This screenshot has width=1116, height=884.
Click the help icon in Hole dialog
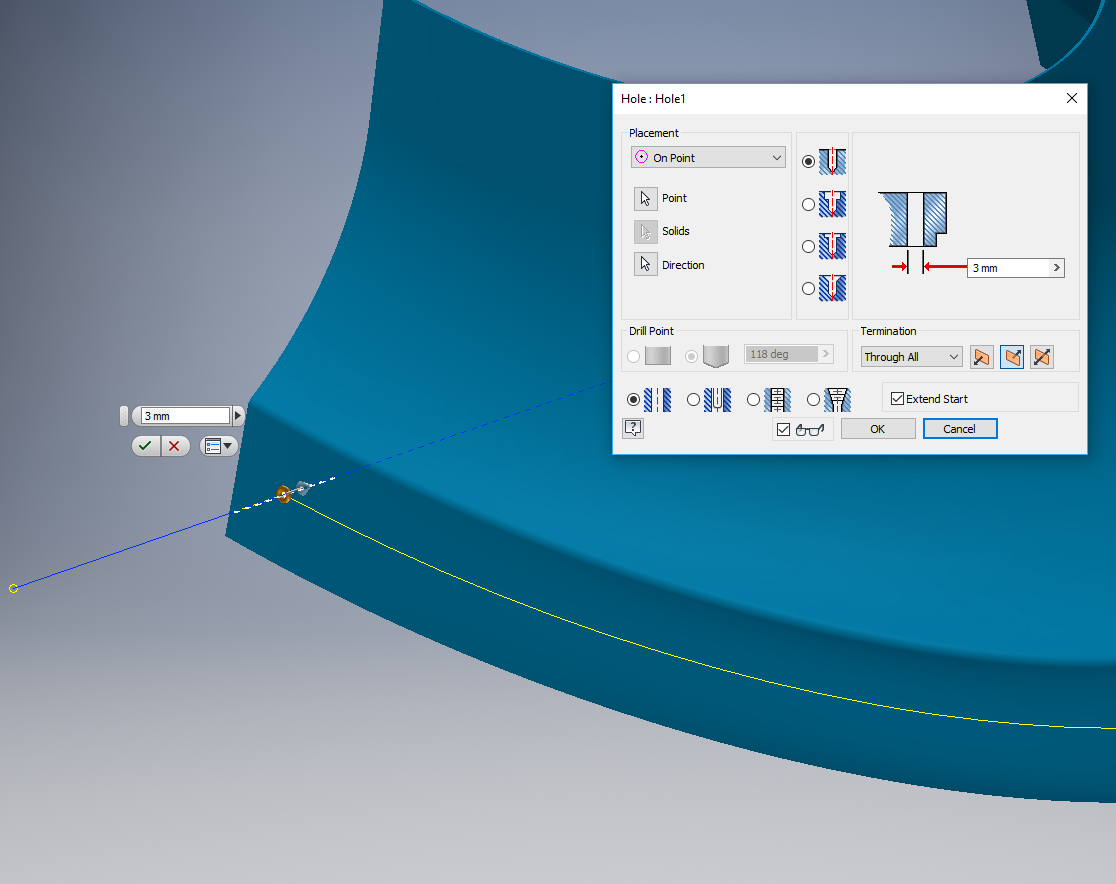pyautogui.click(x=633, y=428)
